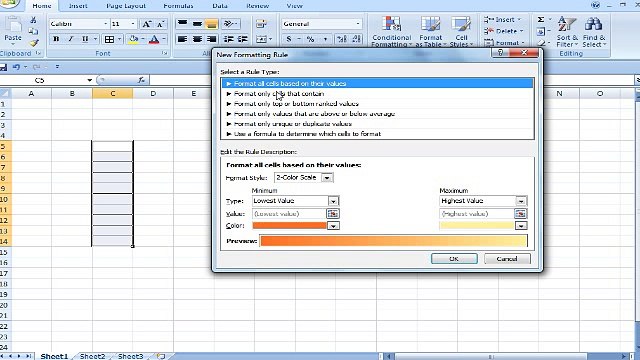The height and width of the screenshot is (360, 640).
Task: Open the Home ribbon tab
Action: click(x=42, y=6)
